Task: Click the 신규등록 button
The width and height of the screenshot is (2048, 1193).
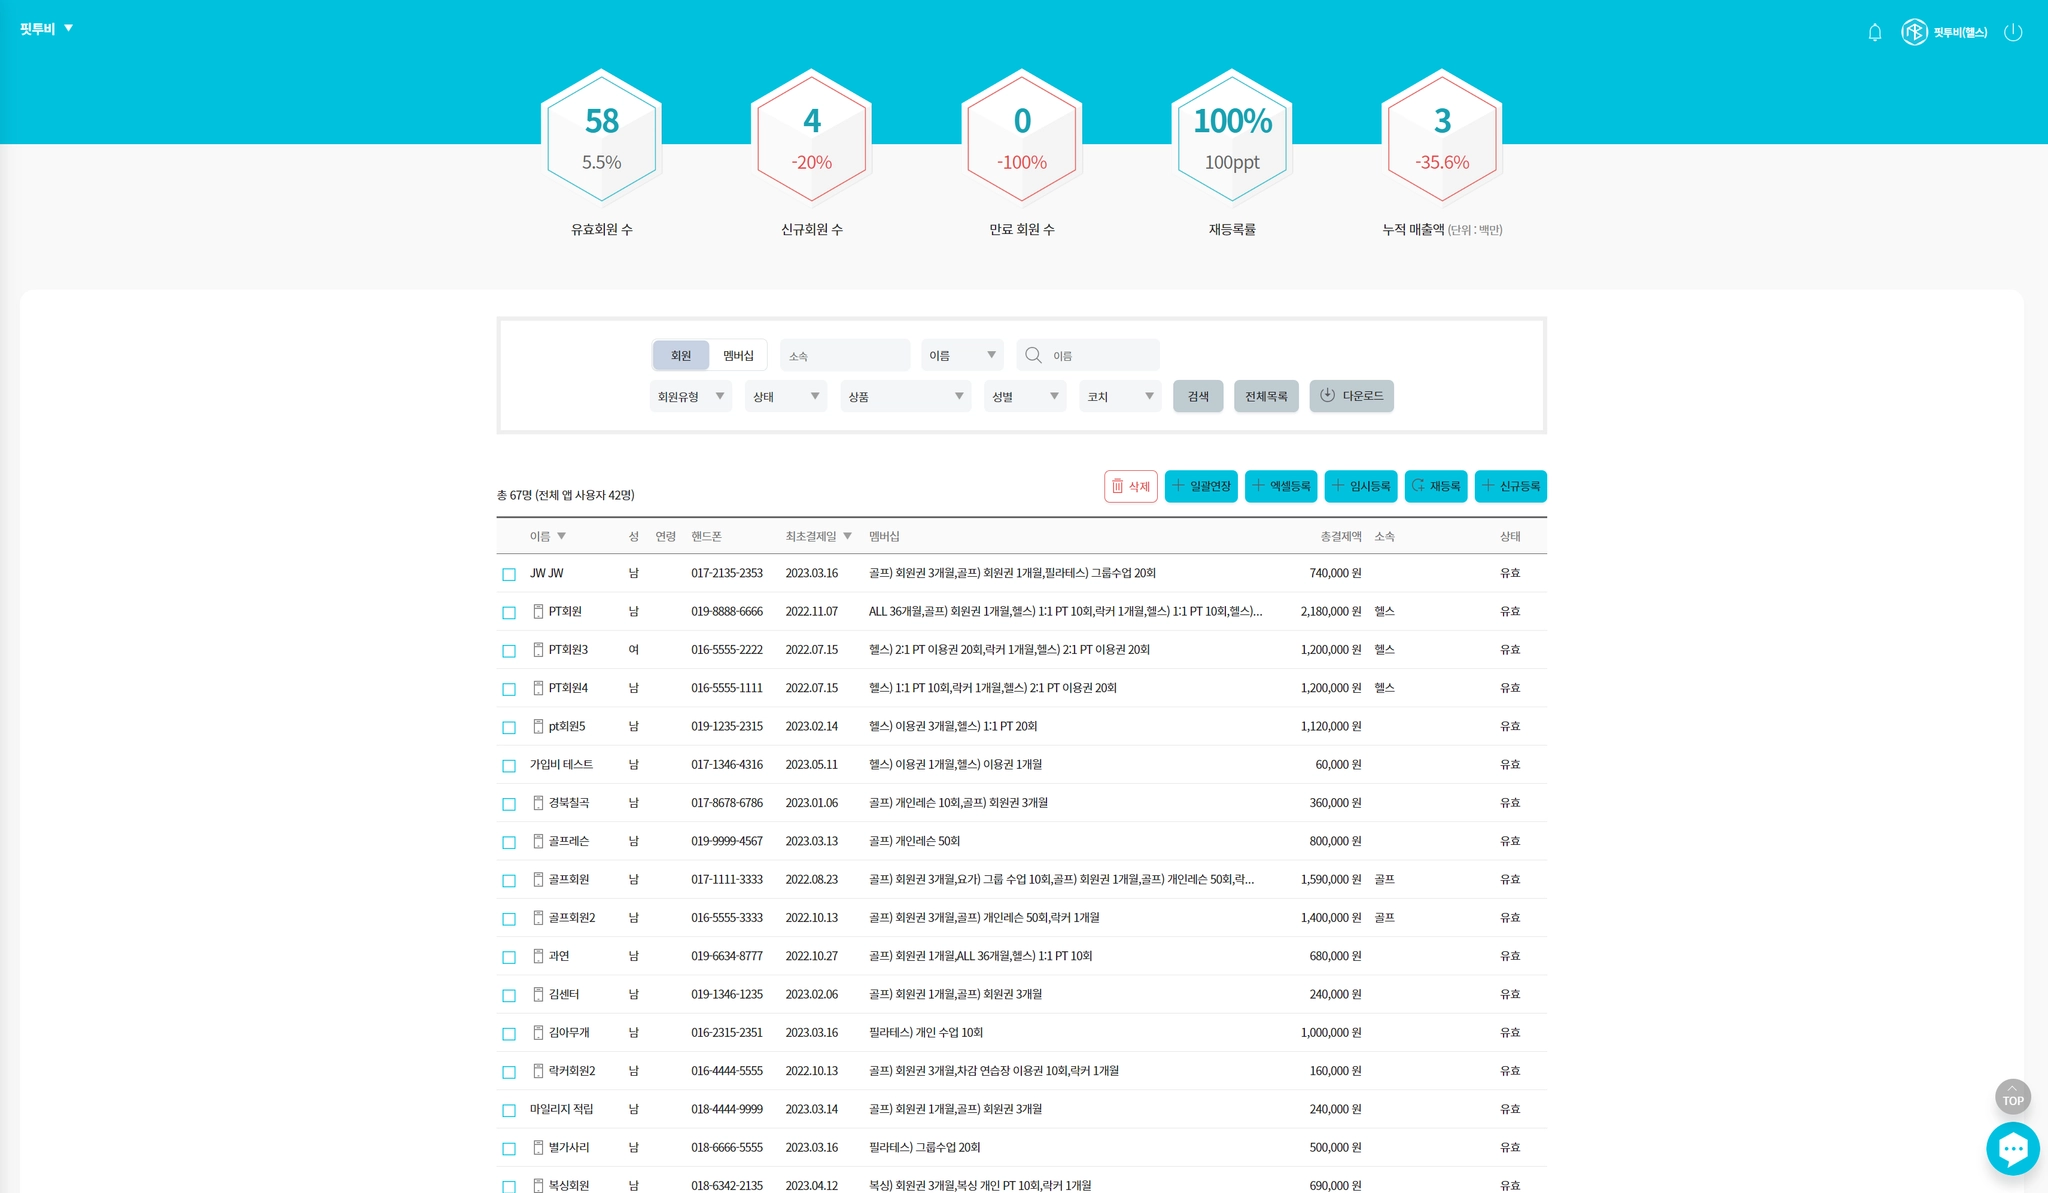Action: point(1510,486)
